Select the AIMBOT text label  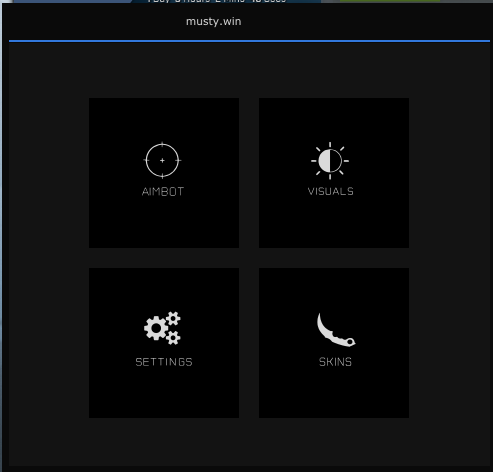(163, 192)
